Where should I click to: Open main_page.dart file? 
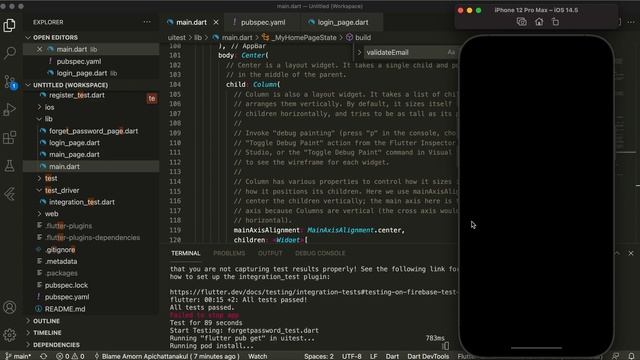click(x=74, y=155)
